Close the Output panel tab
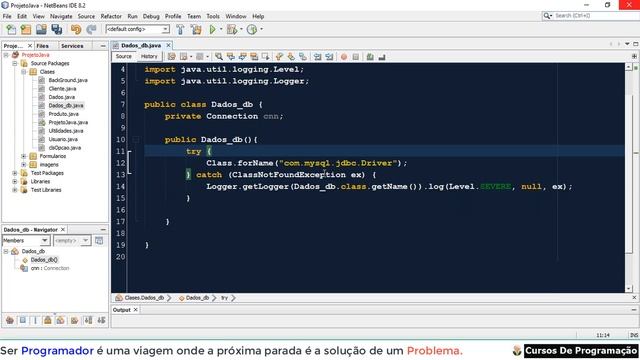 pyautogui.click(x=136, y=310)
